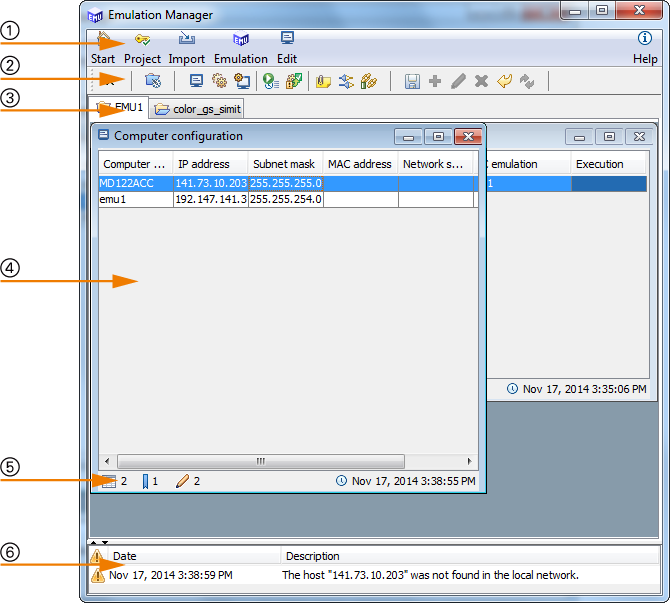Click the pencil modified-count status icon
670x603 pixels.
click(x=182, y=481)
